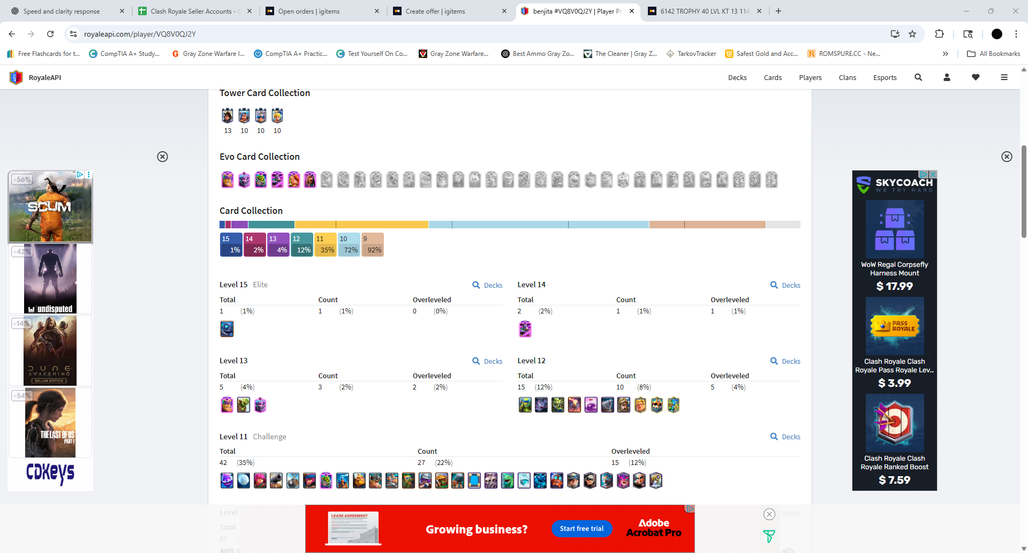Image resolution: width=1028 pixels, height=553 pixels.
Task: Open the Decks link for Level 11
Action: click(x=785, y=437)
